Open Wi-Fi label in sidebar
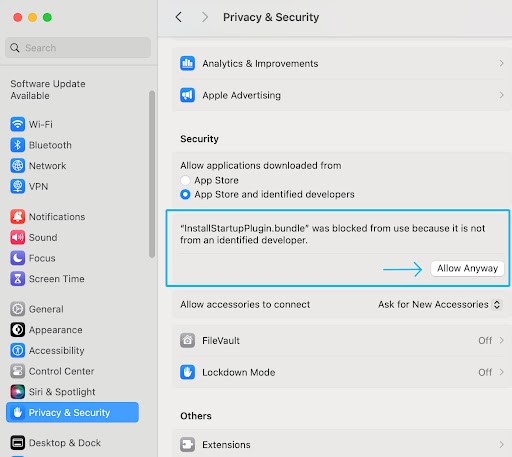This screenshot has width=512, height=457. [41, 124]
